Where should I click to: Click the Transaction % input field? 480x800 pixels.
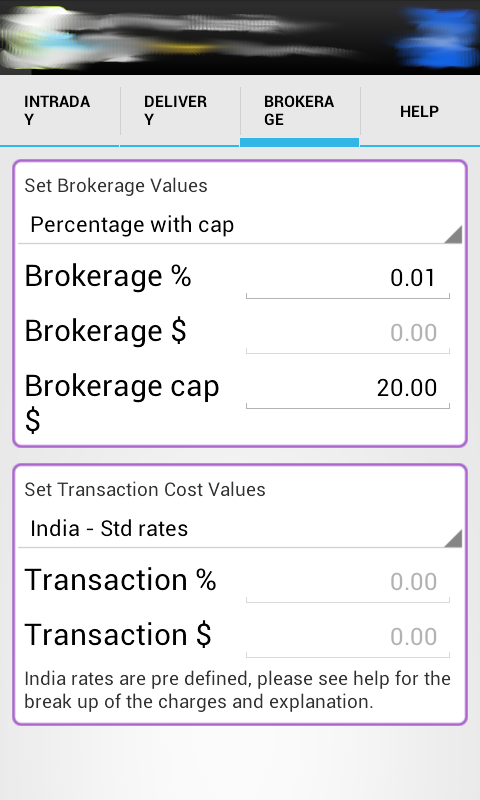coord(347,582)
